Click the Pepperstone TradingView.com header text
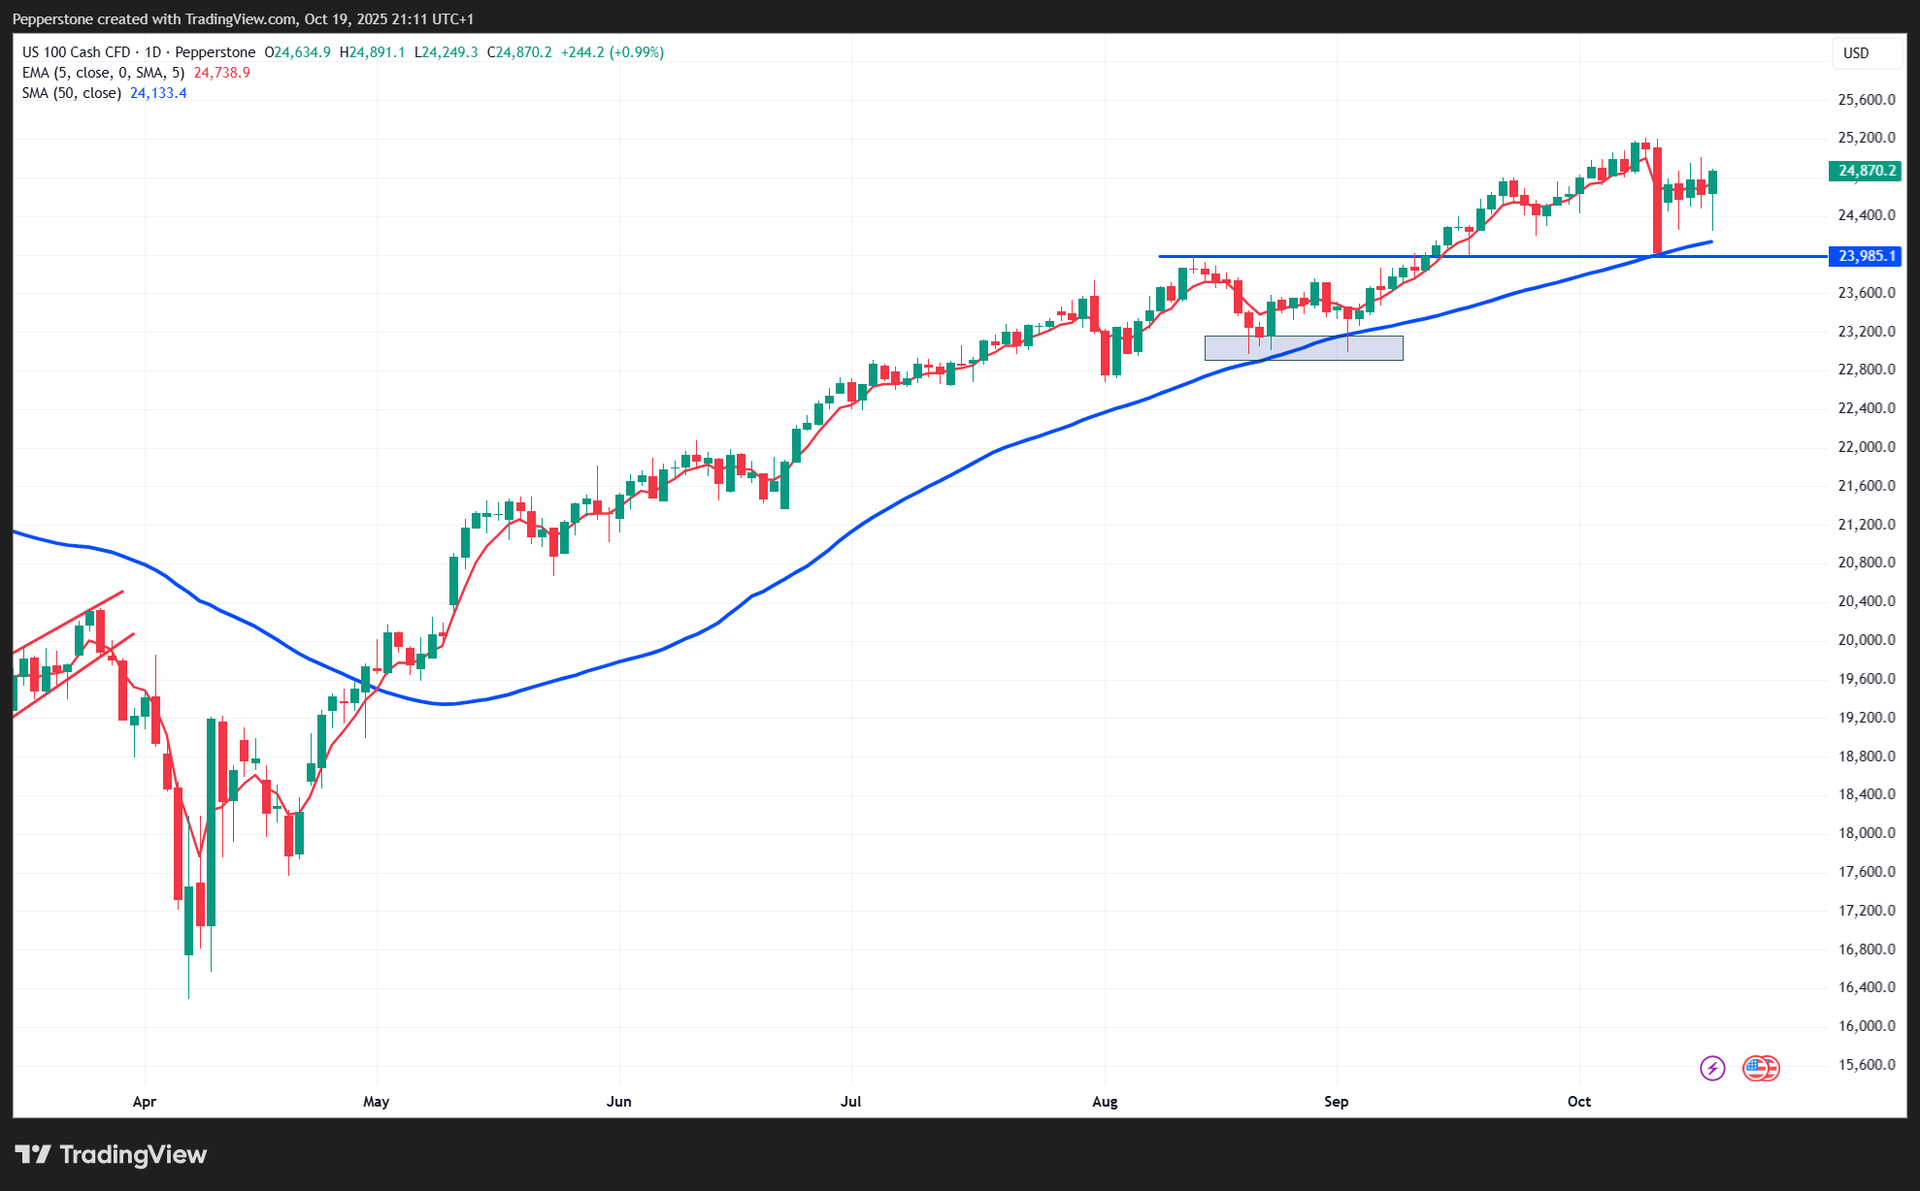This screenshot has width=1920, height=1191. [x=243, y=19]
